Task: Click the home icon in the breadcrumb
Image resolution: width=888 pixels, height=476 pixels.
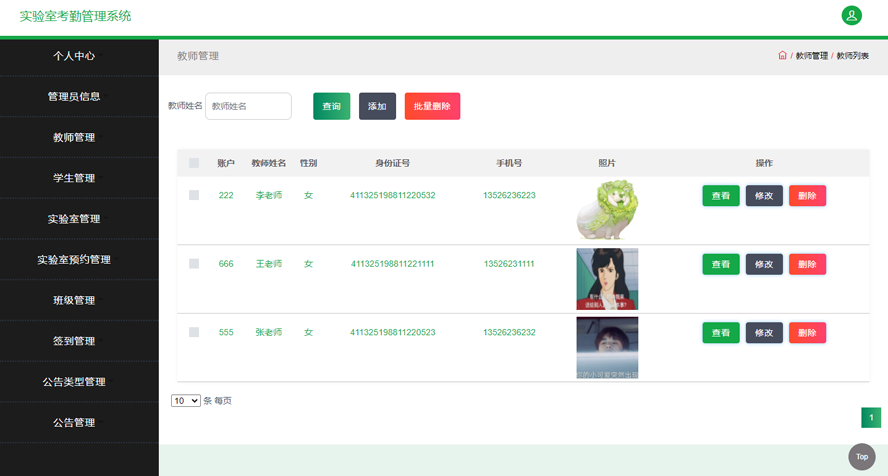Action: [x=782, y=55]
